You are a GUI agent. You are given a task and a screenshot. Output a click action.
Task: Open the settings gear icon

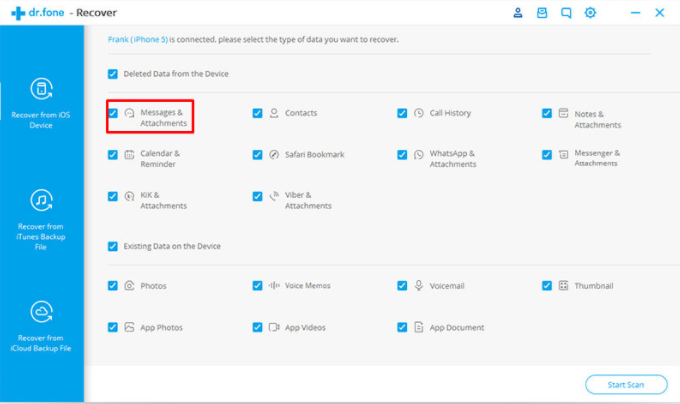[x=590, y=13]
